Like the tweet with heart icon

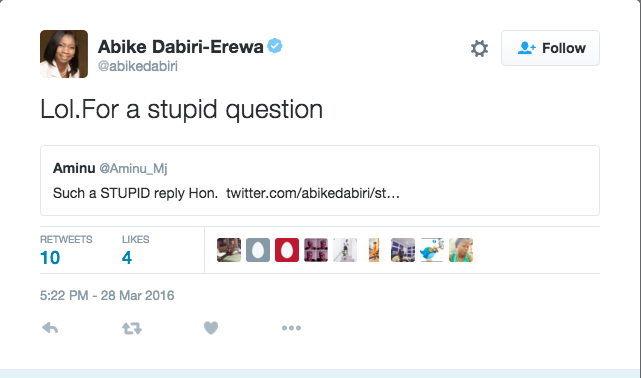coord(211,328)
